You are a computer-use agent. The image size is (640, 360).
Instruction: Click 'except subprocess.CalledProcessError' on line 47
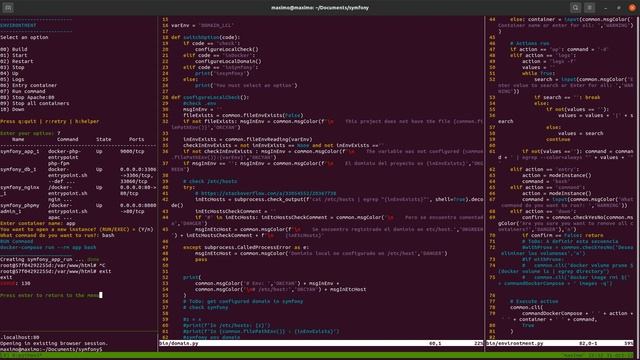coord(246,247)
